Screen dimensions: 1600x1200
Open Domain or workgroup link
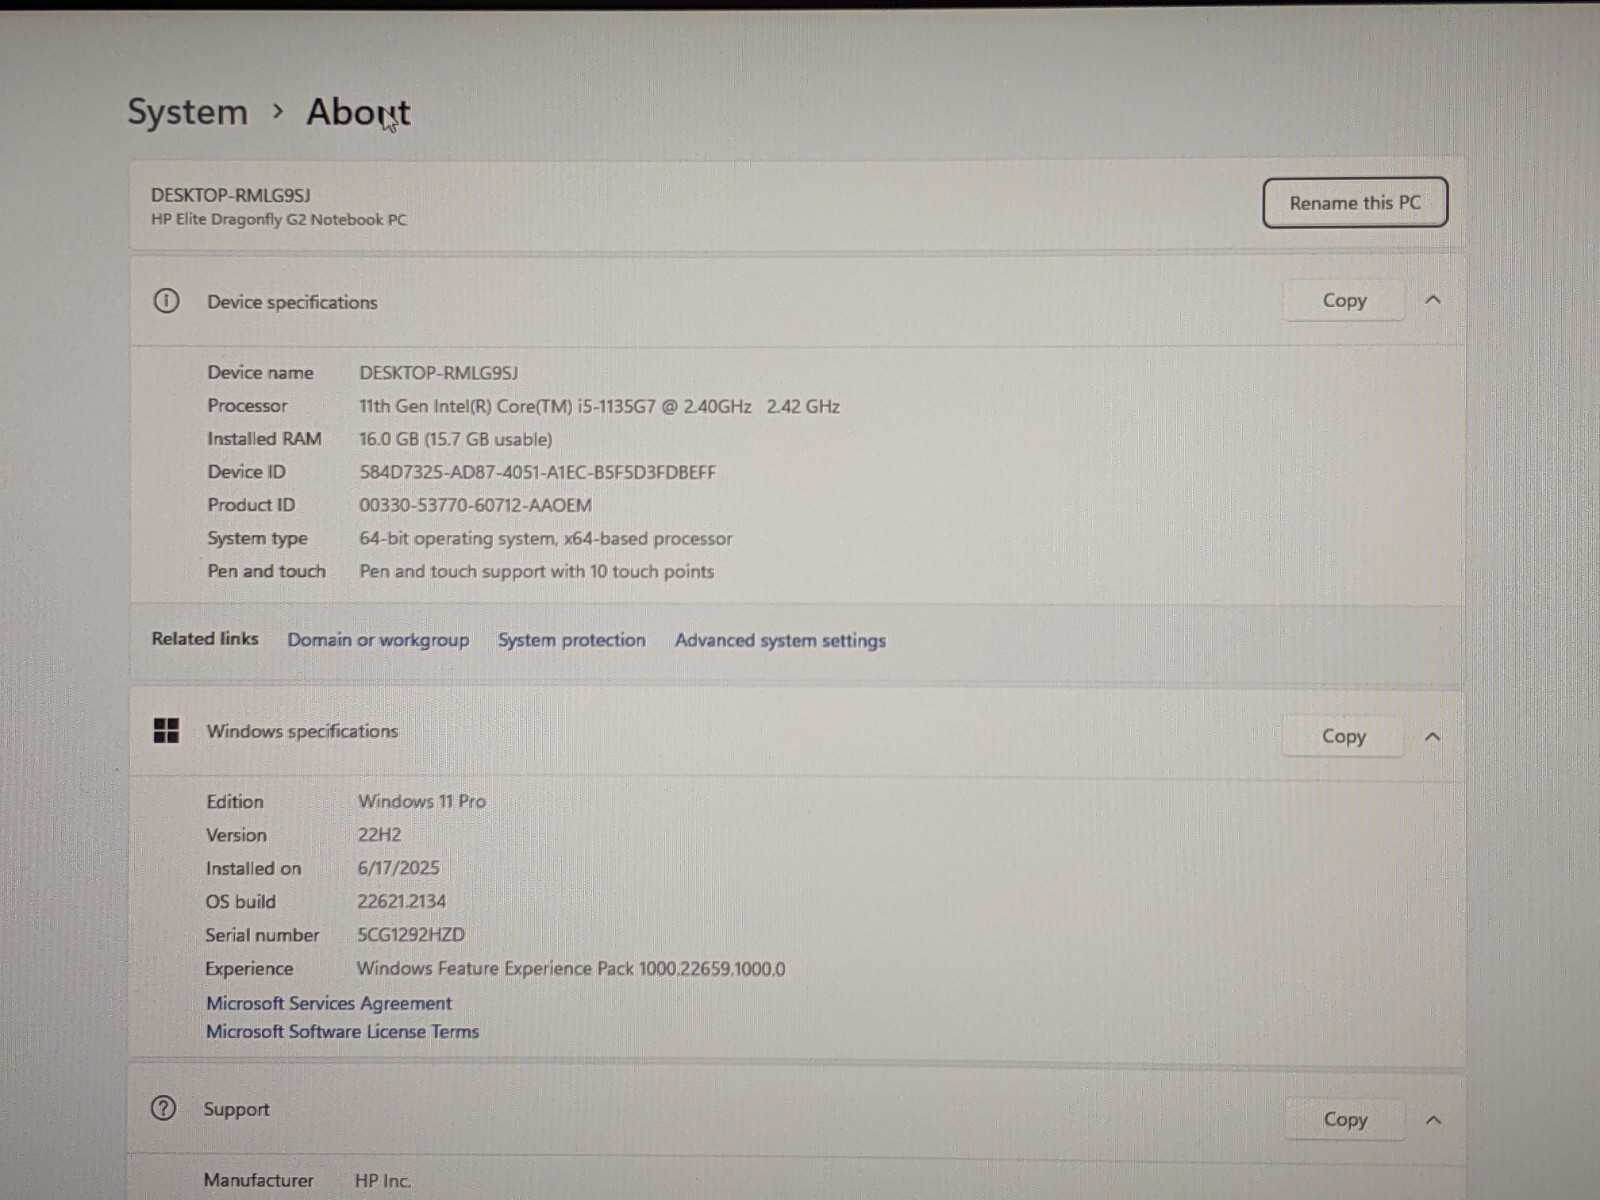(378, 640)
